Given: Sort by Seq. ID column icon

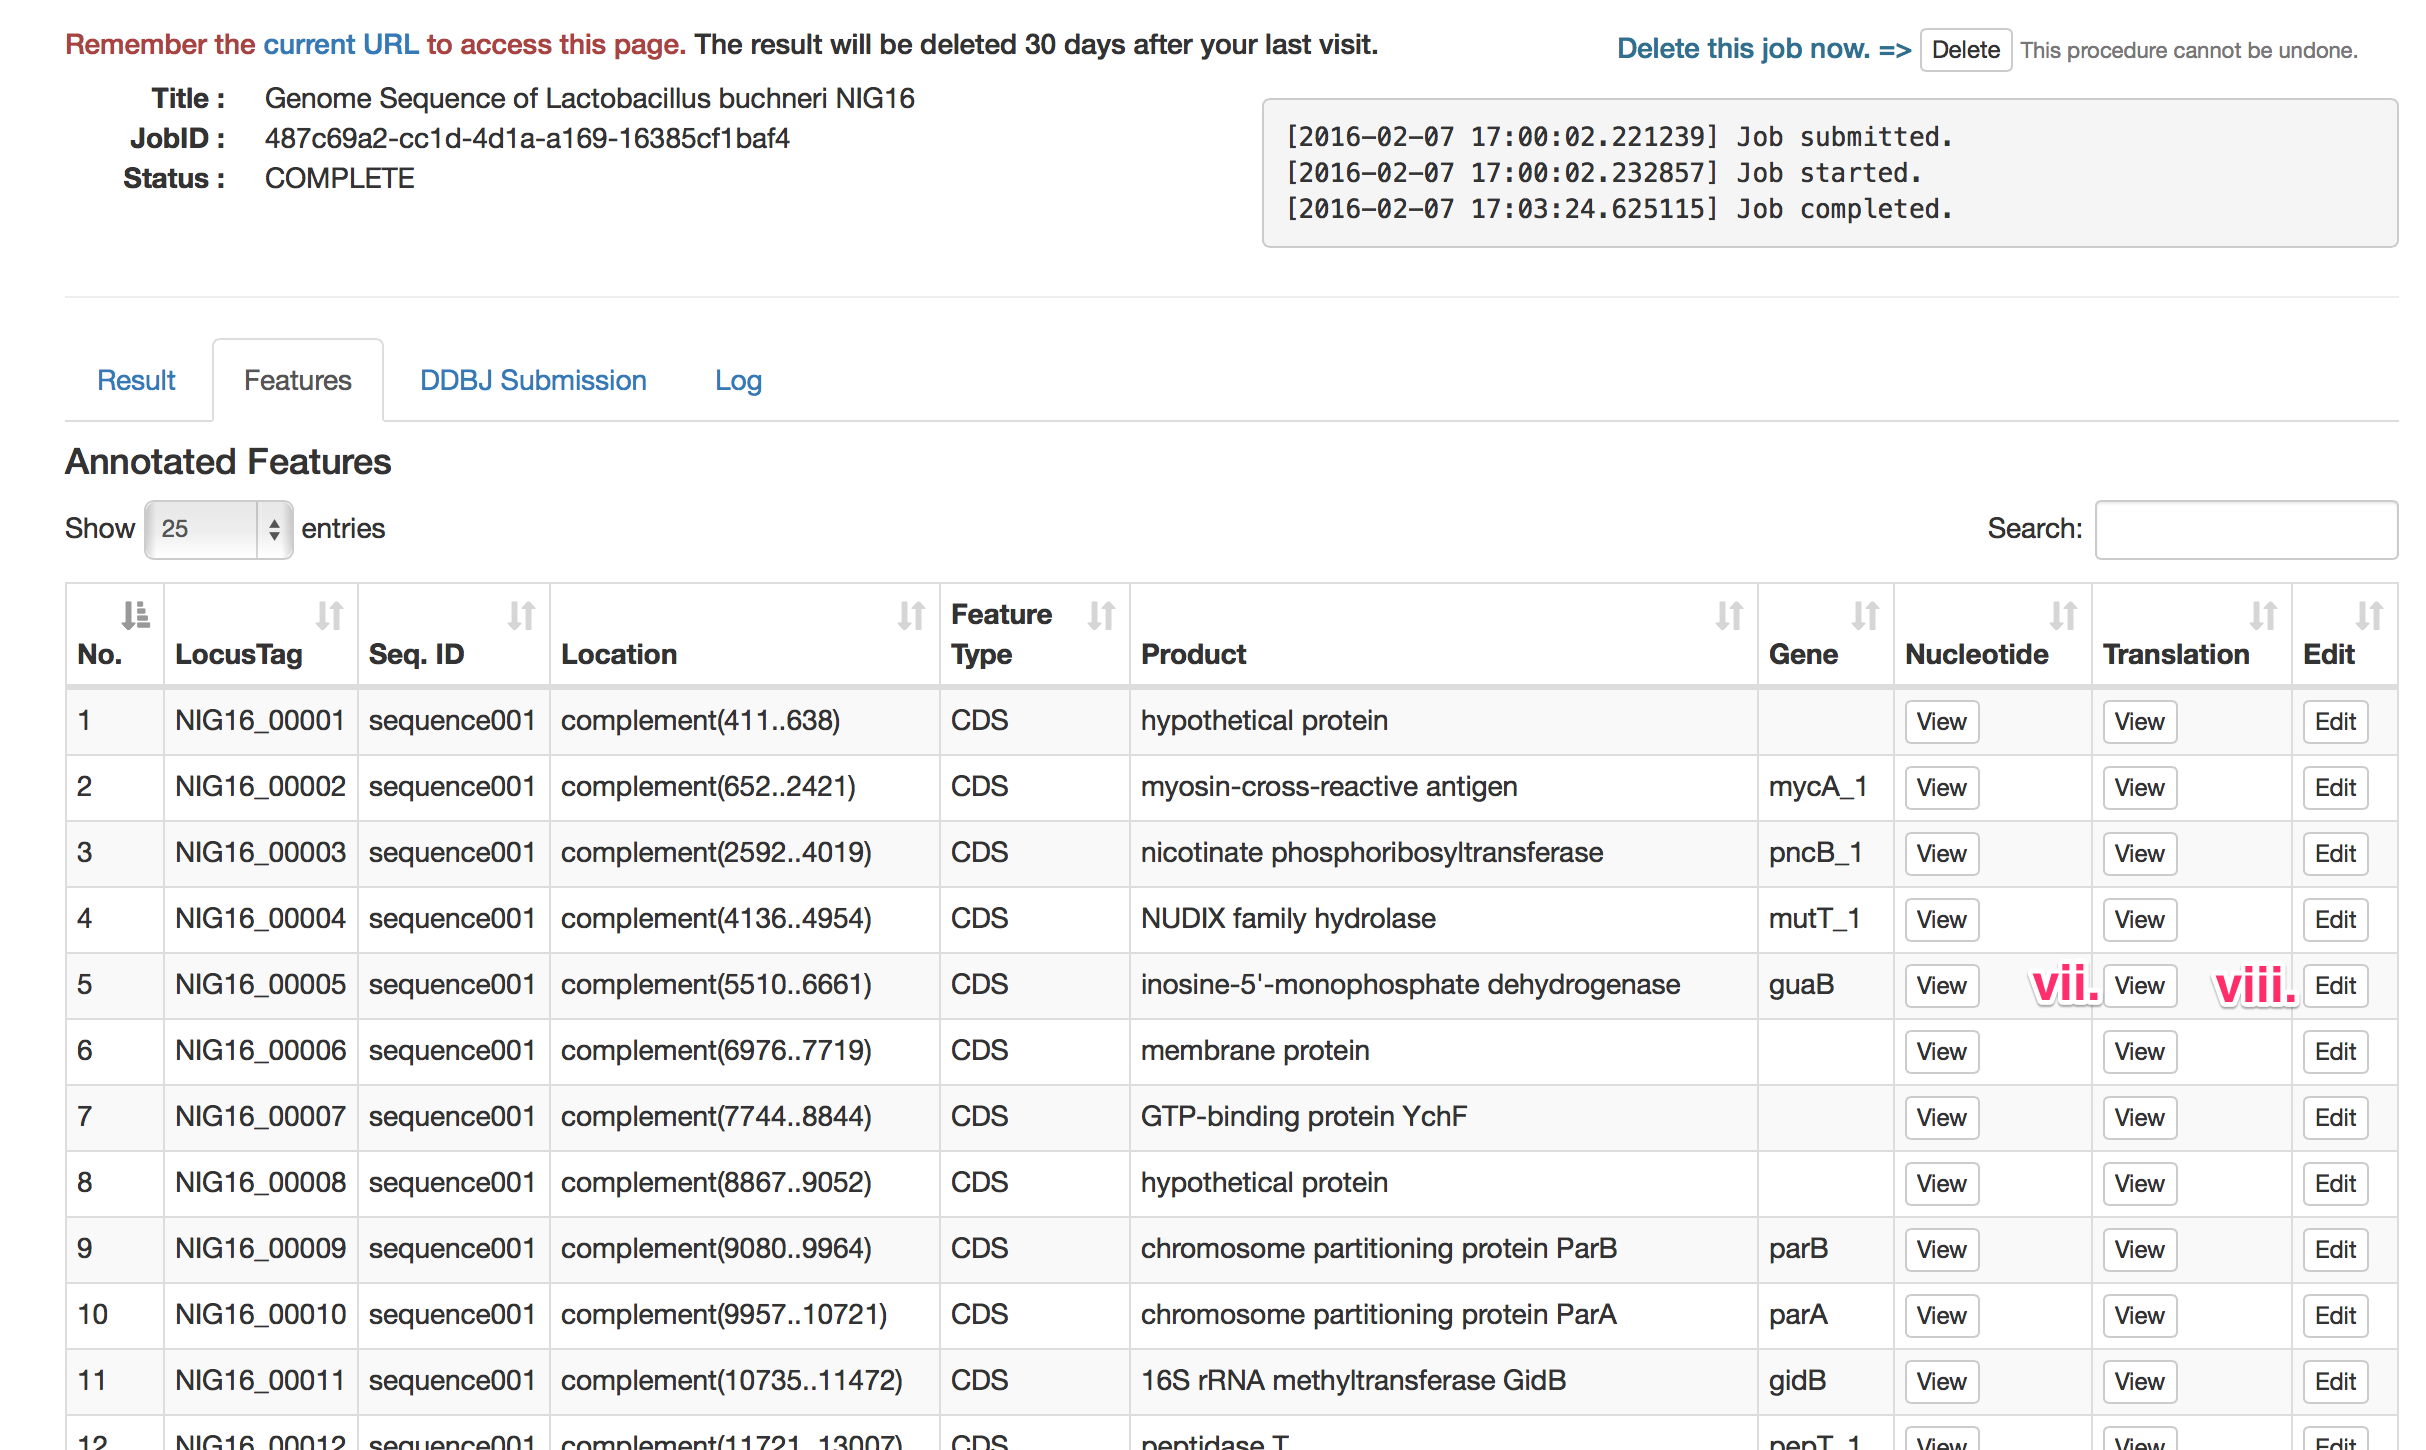Looking at the screenshot, I should point(521,615).
